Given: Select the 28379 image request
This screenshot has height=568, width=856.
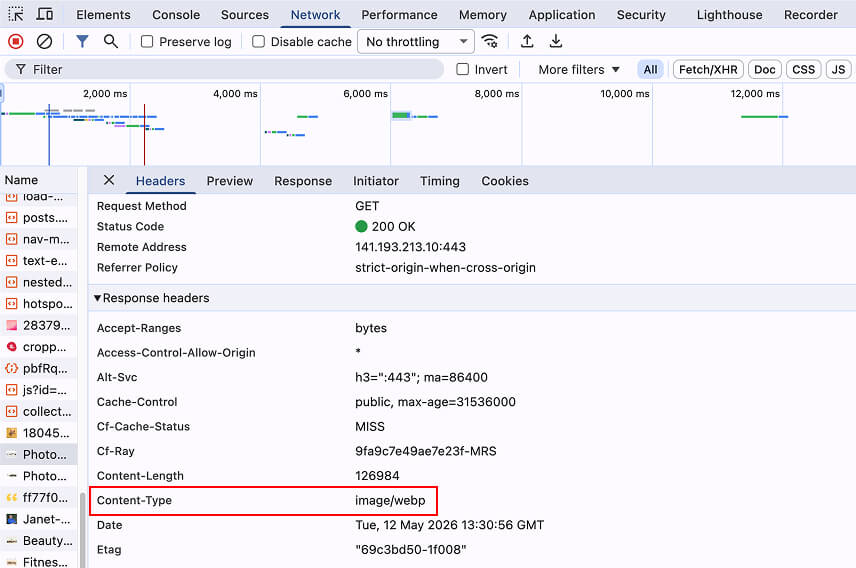Looking at the screenshot, I should coord(38,326).
